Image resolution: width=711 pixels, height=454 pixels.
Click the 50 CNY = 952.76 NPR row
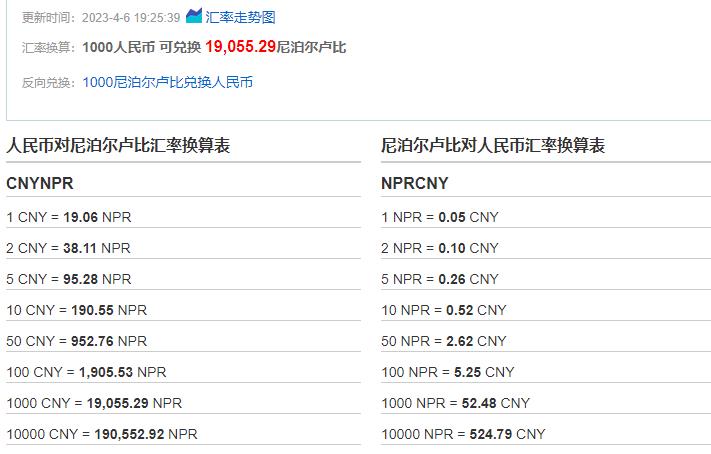pyautogui.click(x=76, y=341)
